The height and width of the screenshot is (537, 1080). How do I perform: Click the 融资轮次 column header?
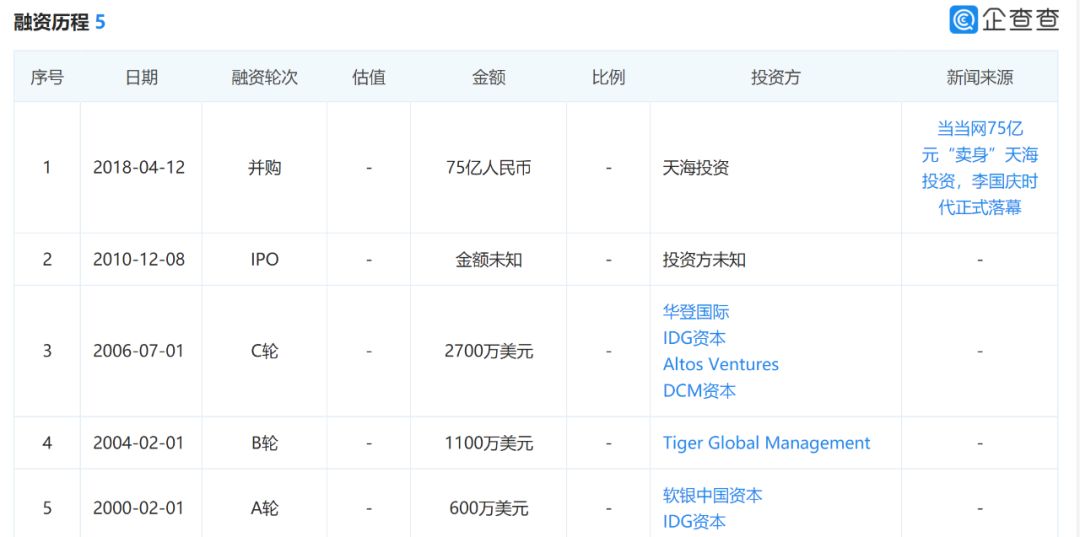pyautogui.click(x=264, y=77)
